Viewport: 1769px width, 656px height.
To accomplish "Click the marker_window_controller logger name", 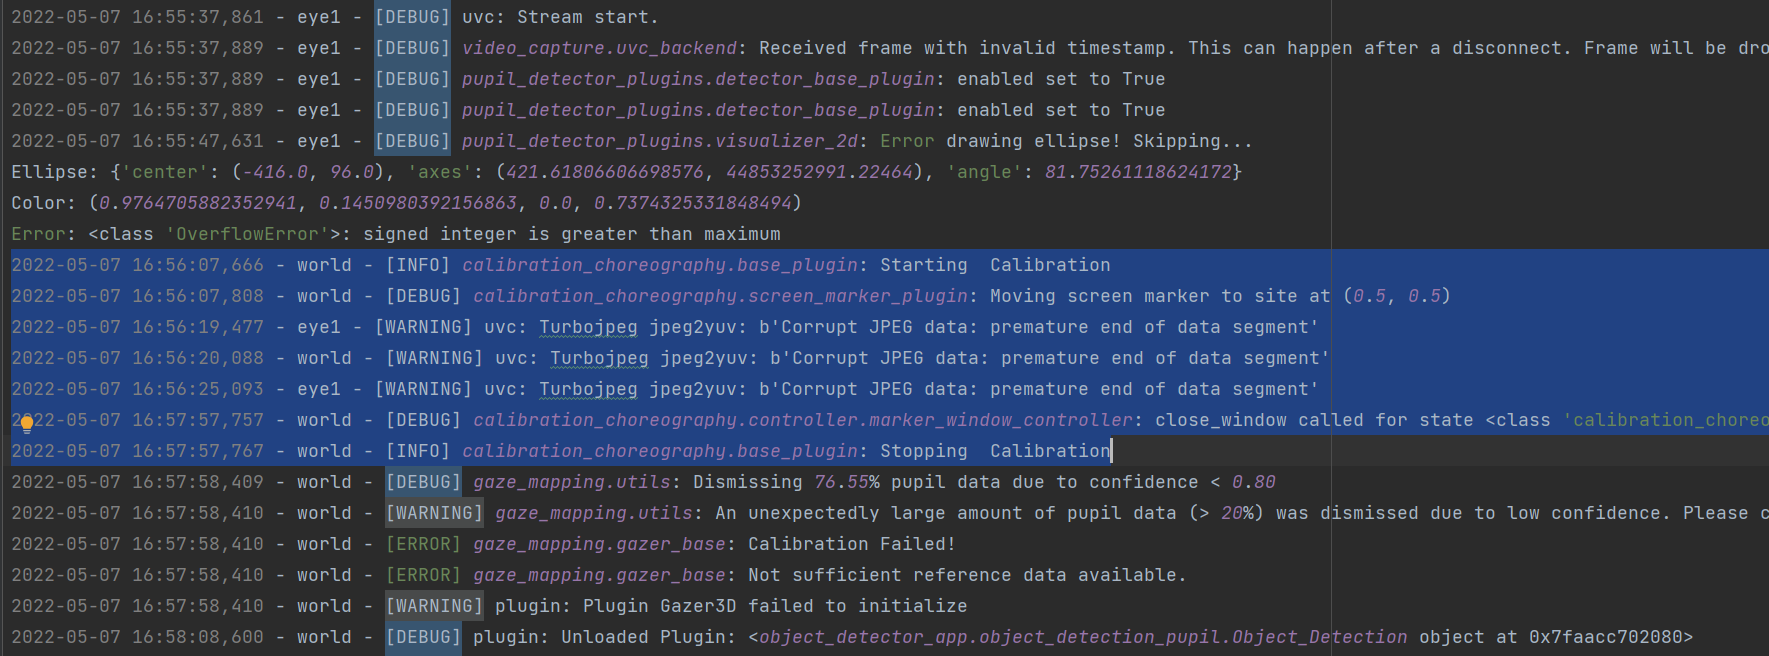I will click(802, 420).
